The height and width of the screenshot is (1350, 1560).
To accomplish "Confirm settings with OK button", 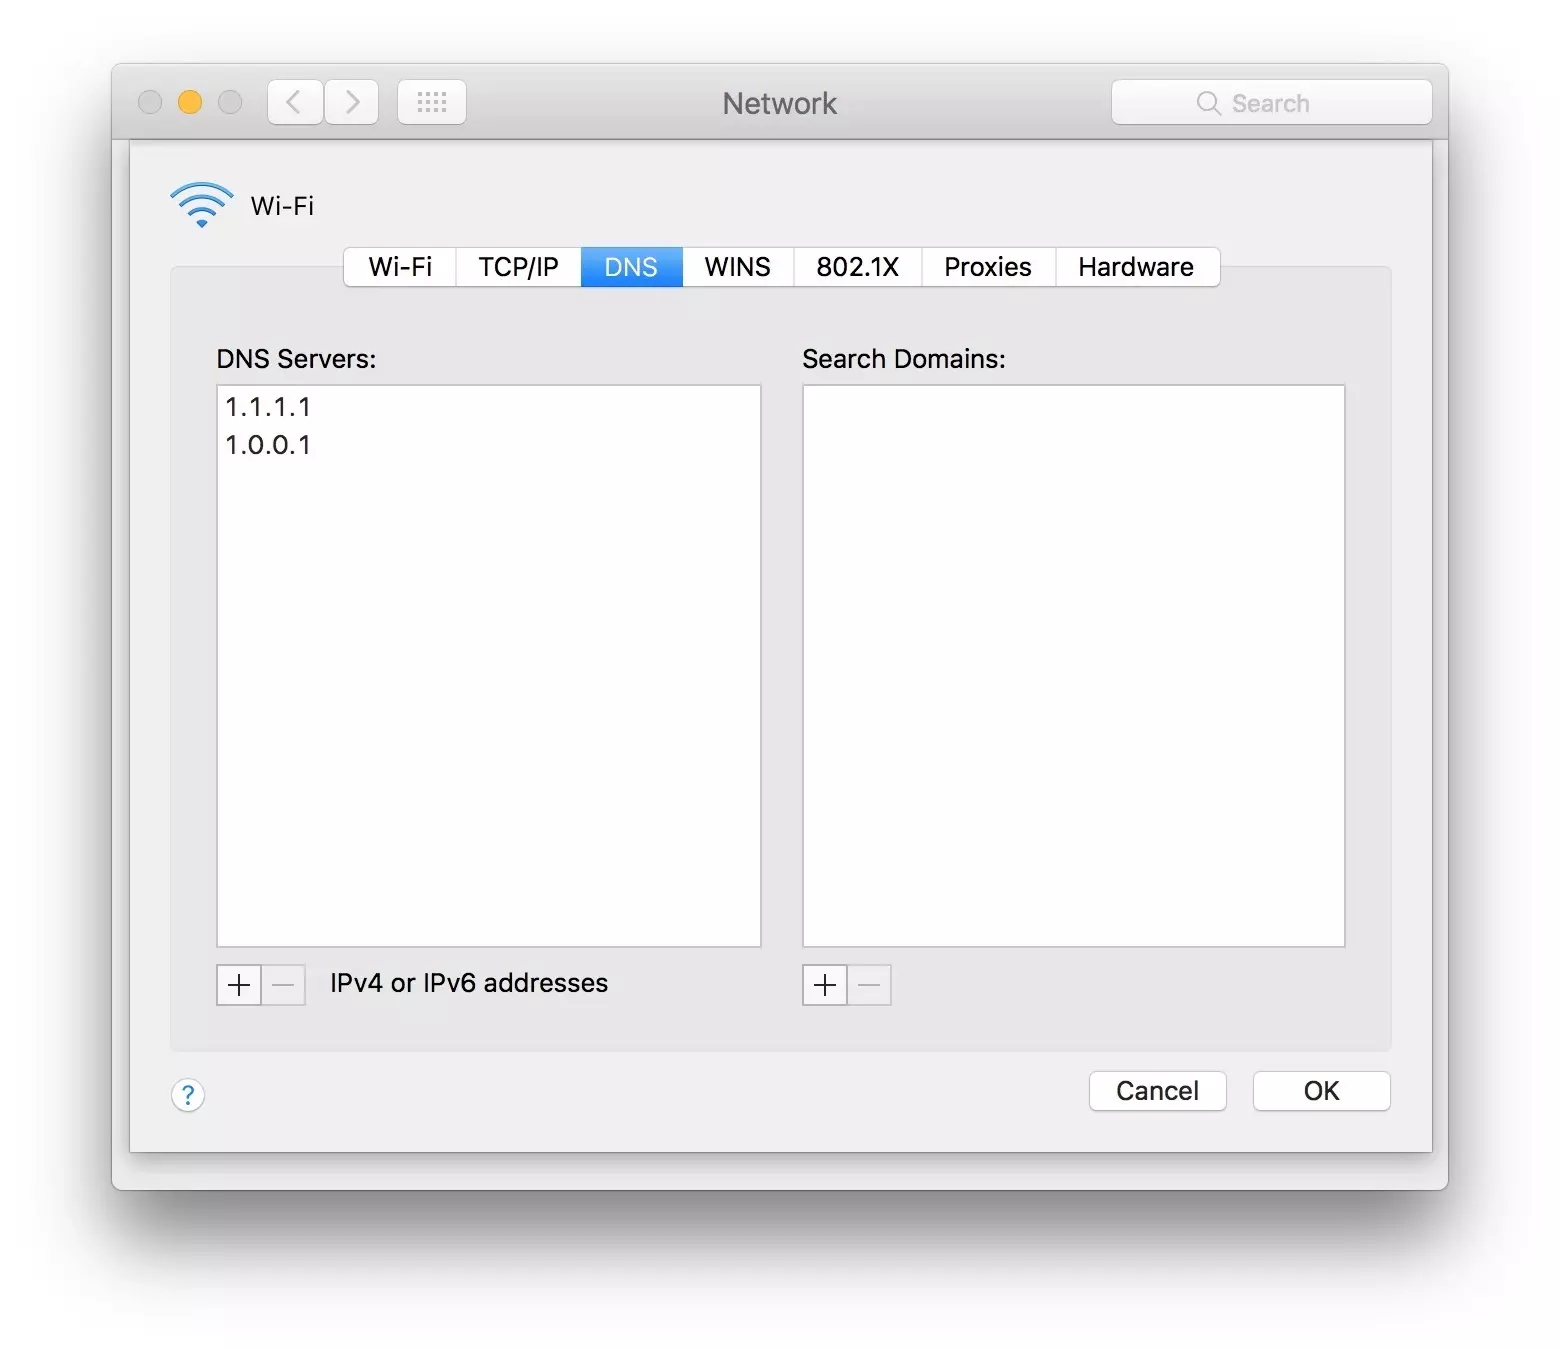I will click(x=1322, y=1091).
